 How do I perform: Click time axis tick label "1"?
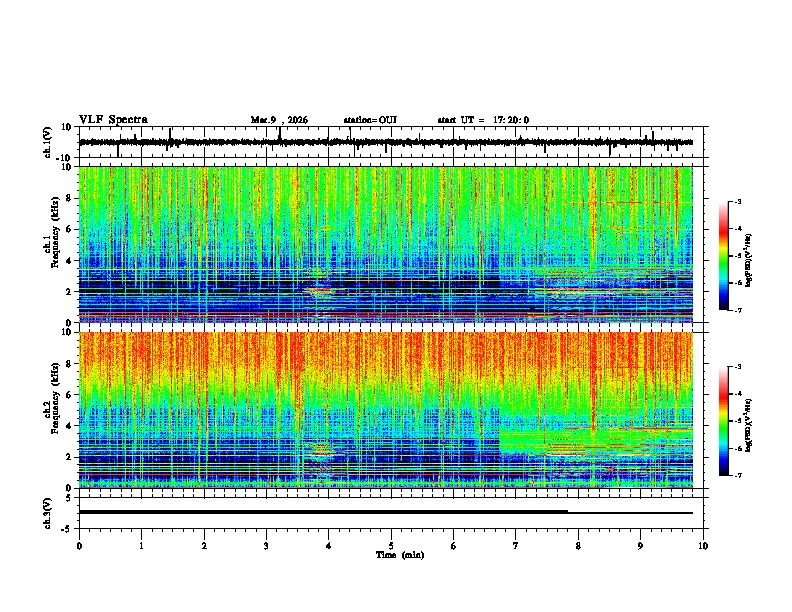tap(141, 546)
